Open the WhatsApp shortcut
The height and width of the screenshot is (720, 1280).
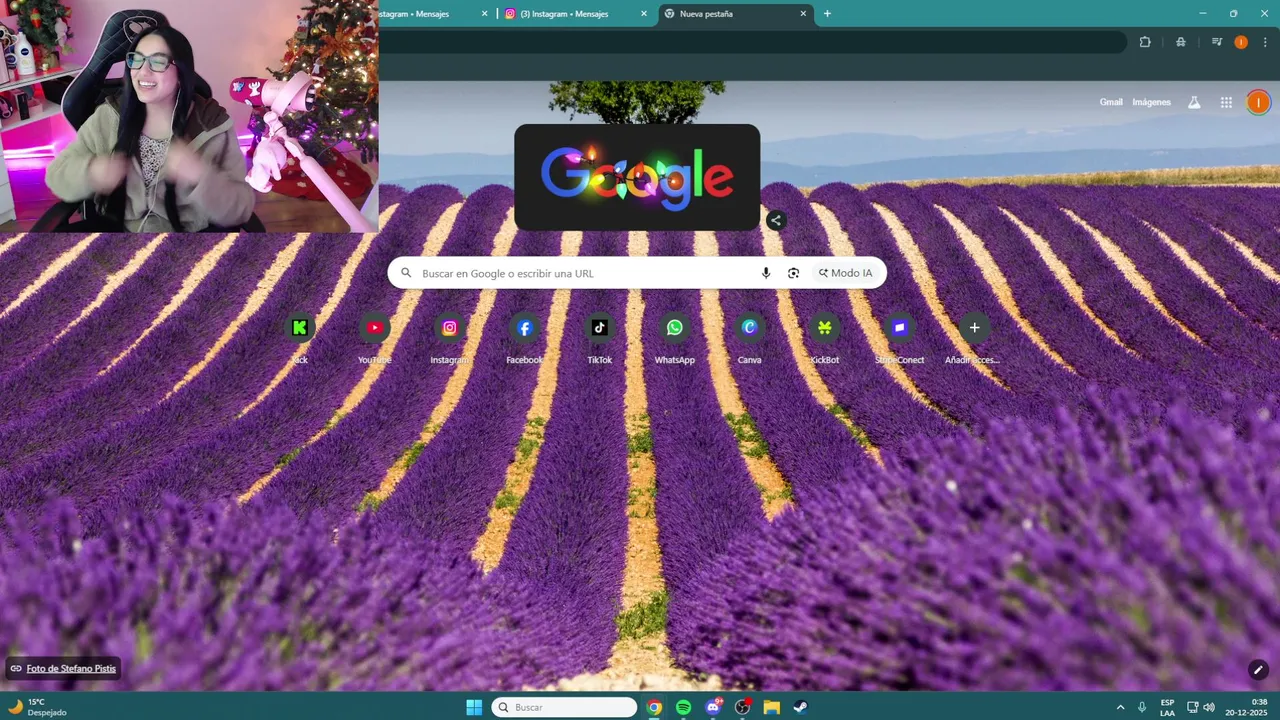point(674,328)
